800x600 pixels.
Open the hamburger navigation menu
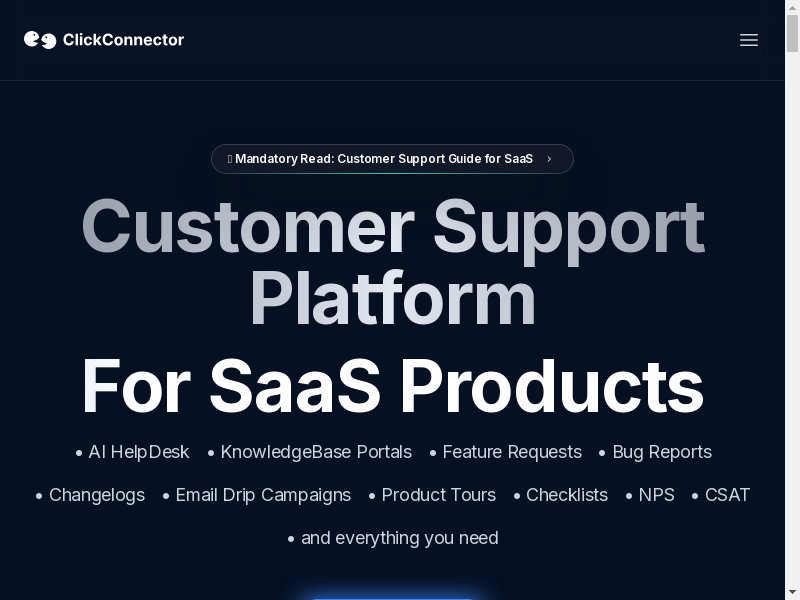749,40
